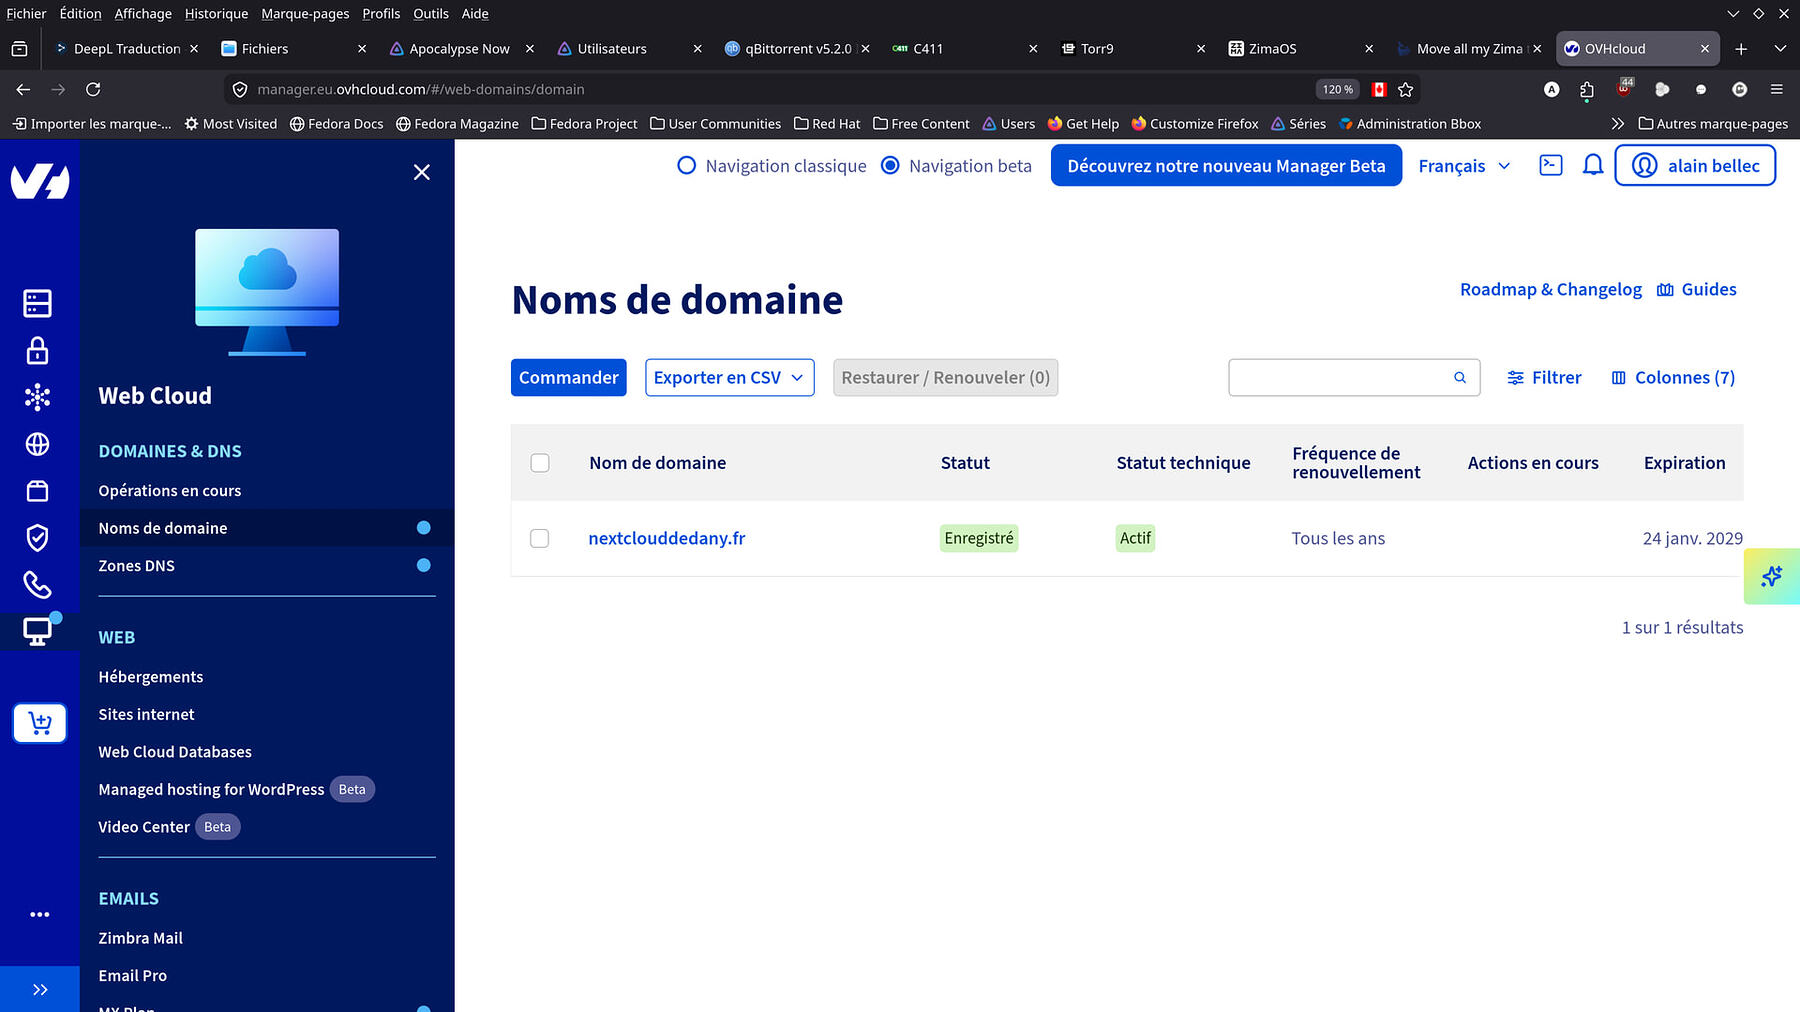1800x1012 pixels.
Task: Open the Fedora Project bookmarks folder
Action: (x=585, y=124)
